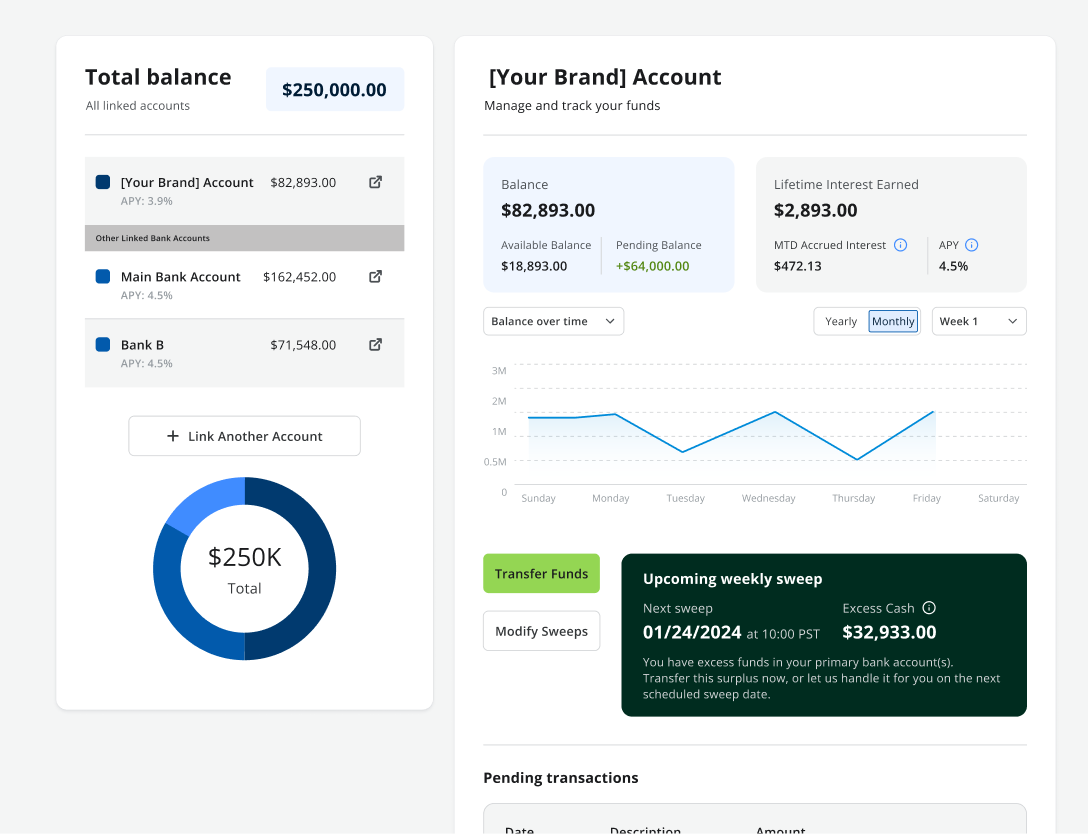Click the Main Bank Account color swatch
This screenshot has height=834, width=1088.
coord(103,276)
